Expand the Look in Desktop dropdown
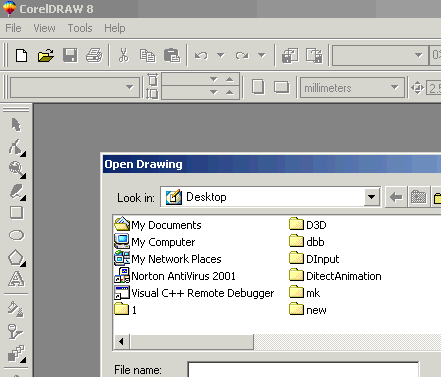 [371, 197]
